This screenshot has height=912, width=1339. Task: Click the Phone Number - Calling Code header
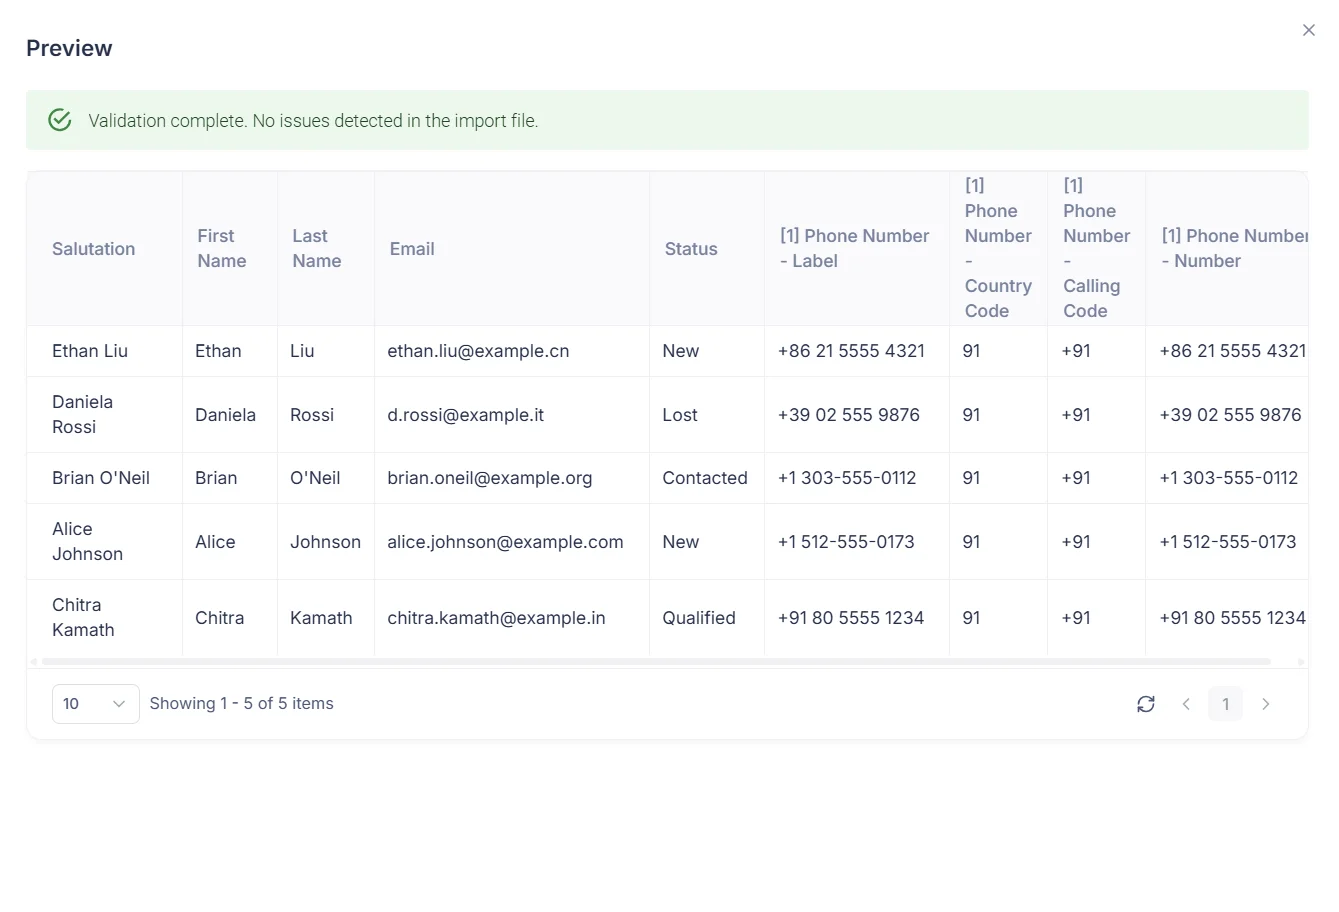(x=1096, y=248)
